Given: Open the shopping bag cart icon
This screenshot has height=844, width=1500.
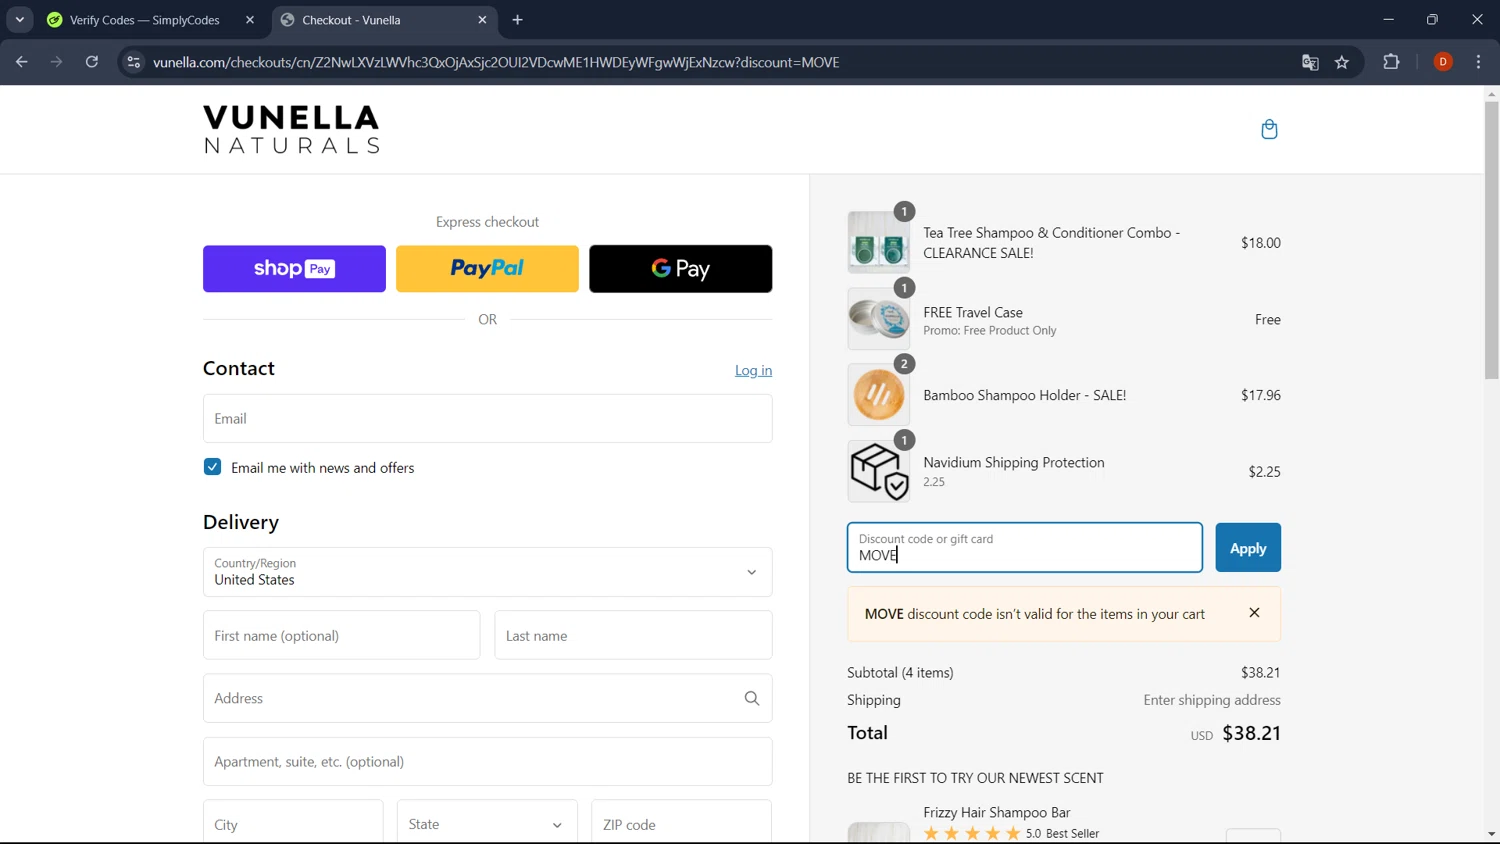Looking at the screenshot, I should tap(1269, 129).
